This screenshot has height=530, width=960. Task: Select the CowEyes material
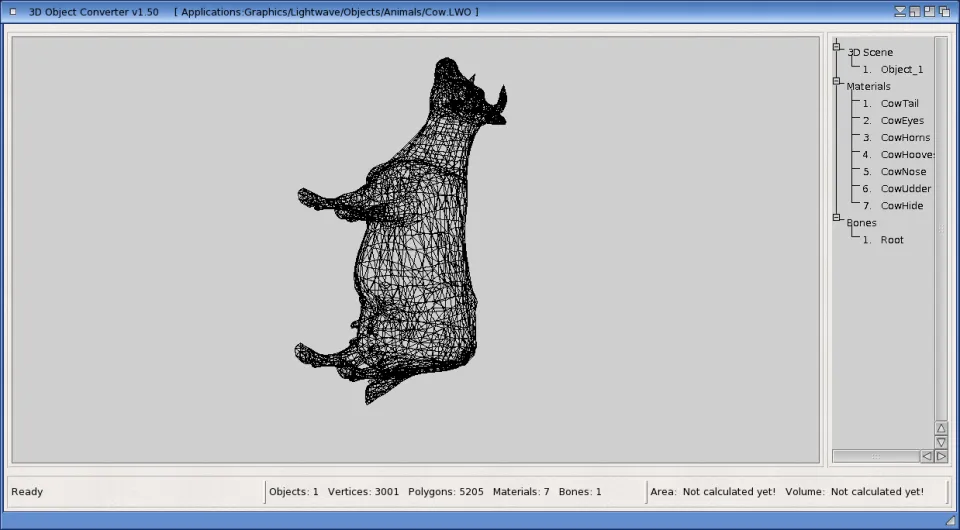(x=901, y=121)
